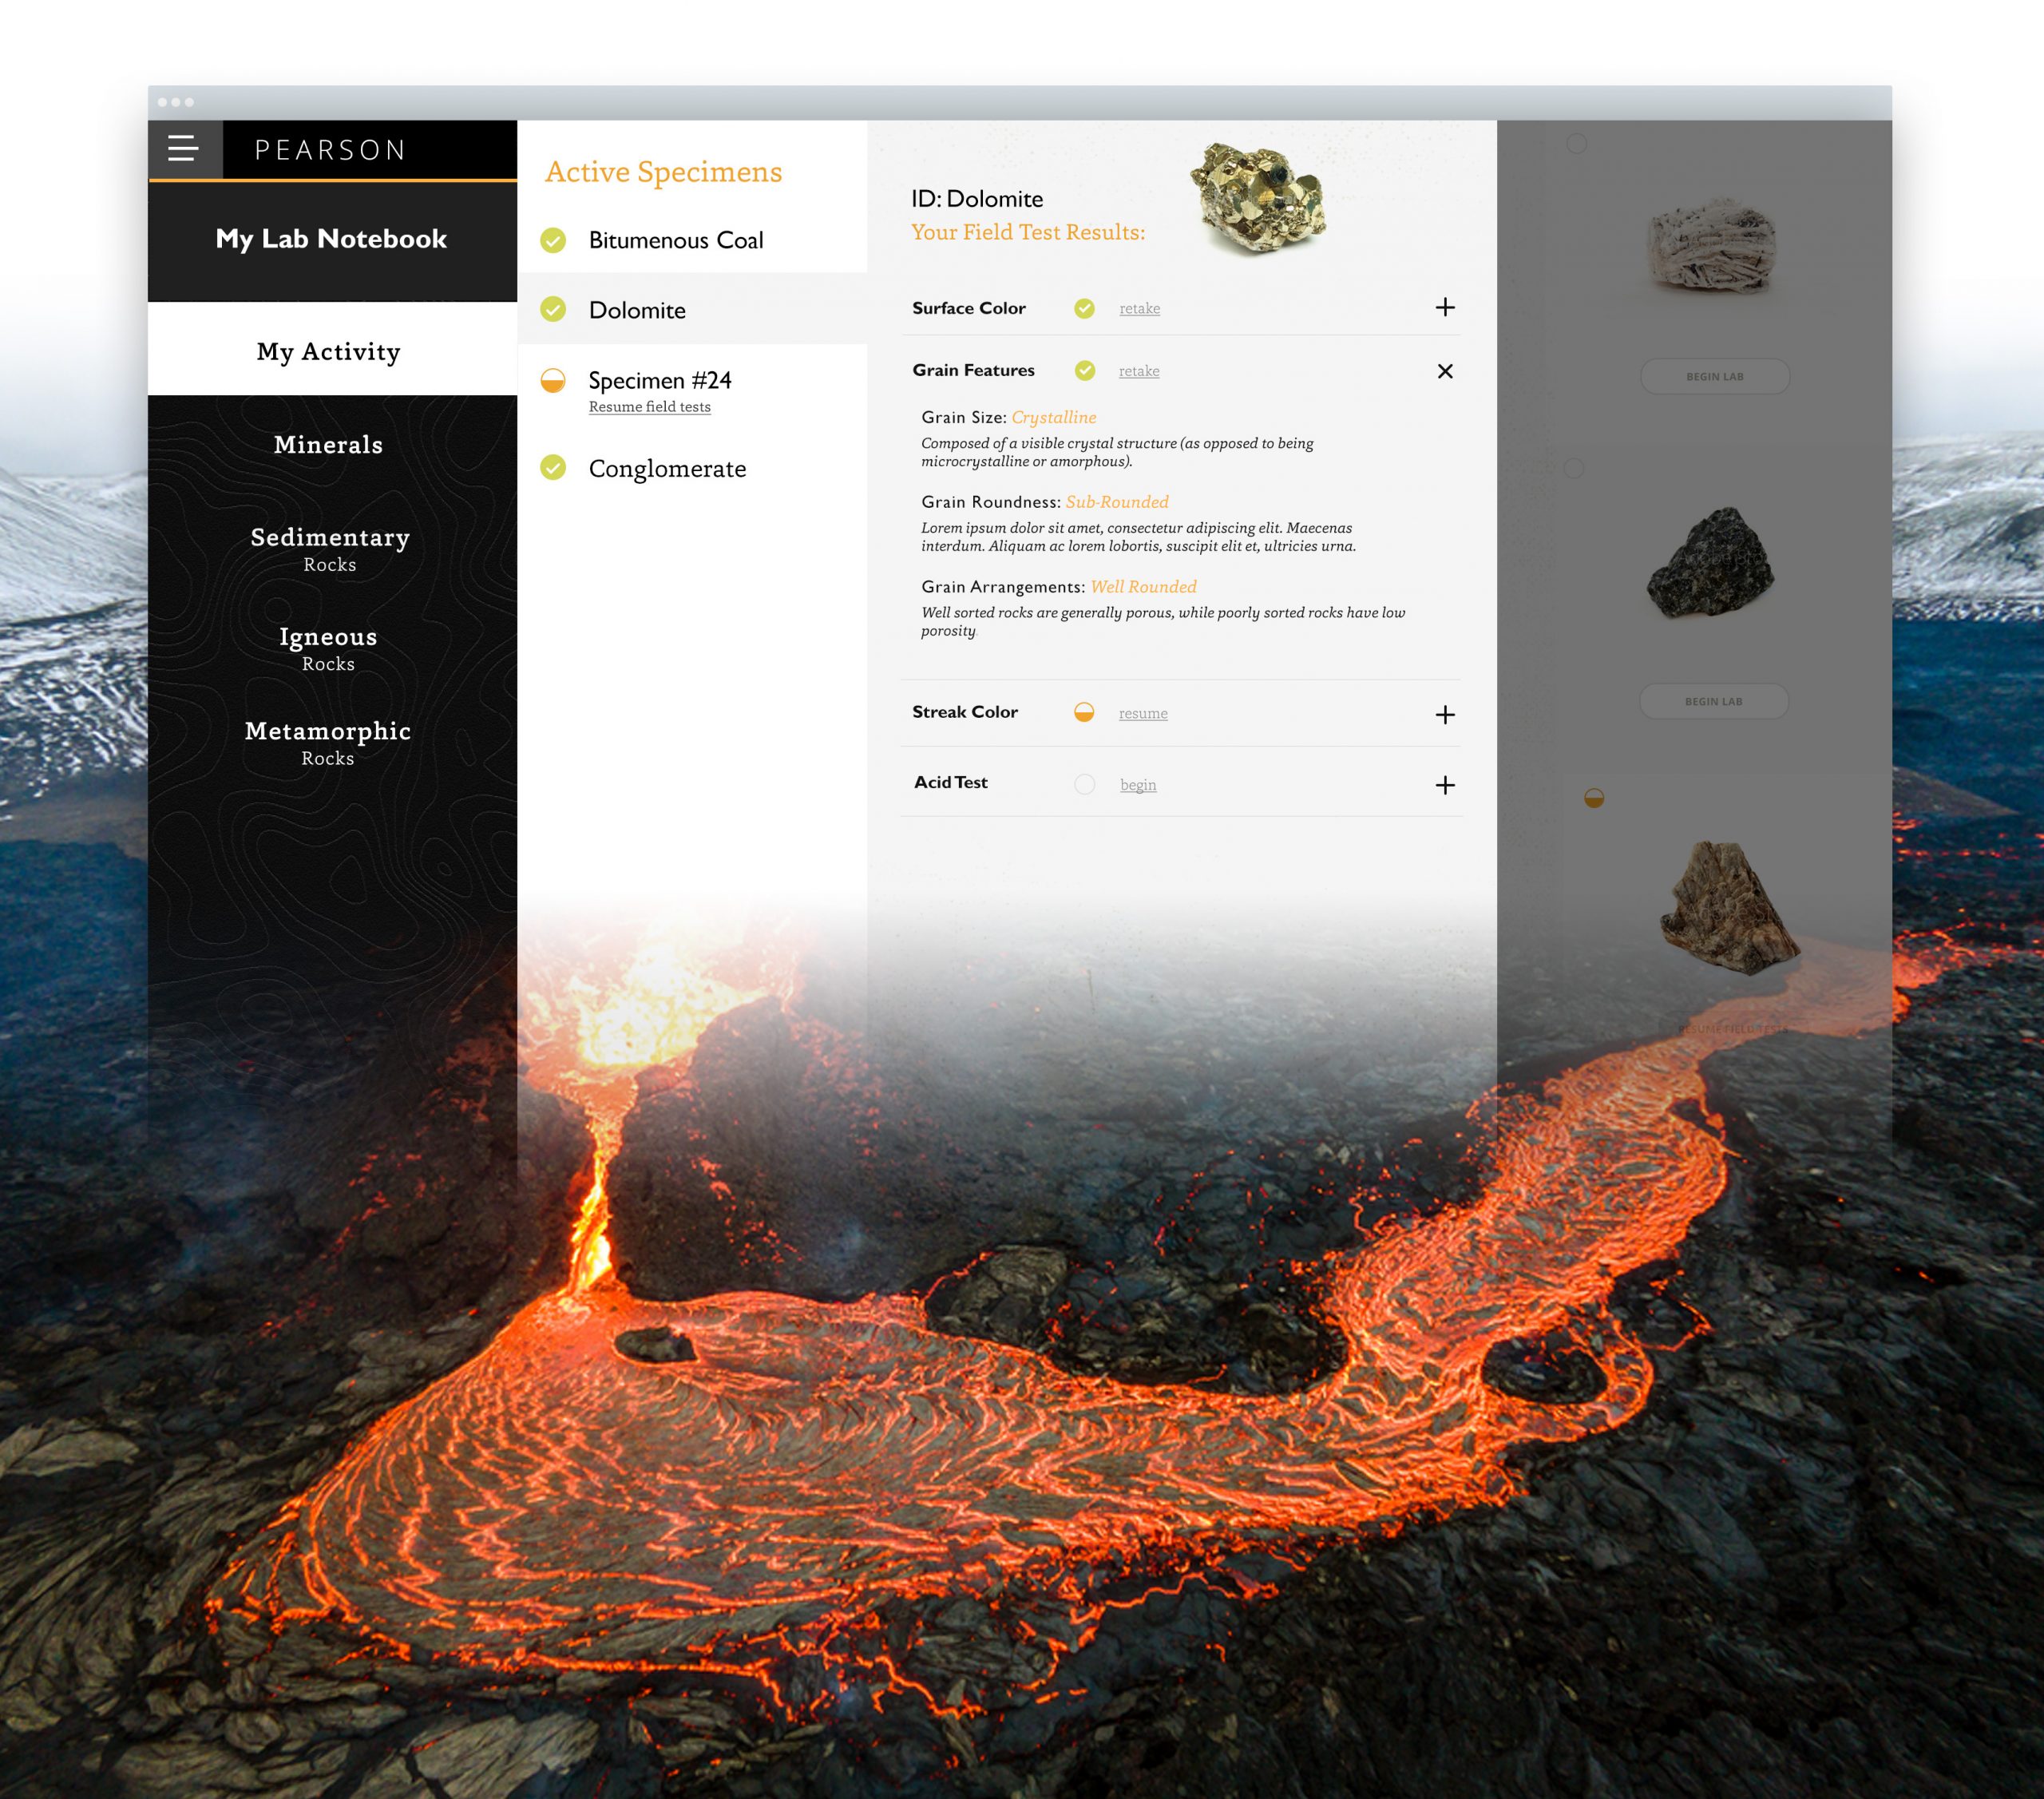This screenshot has width=2044, height=1799.
Task: Open the hamburger menu icon
Action: (x=183, y=149)
